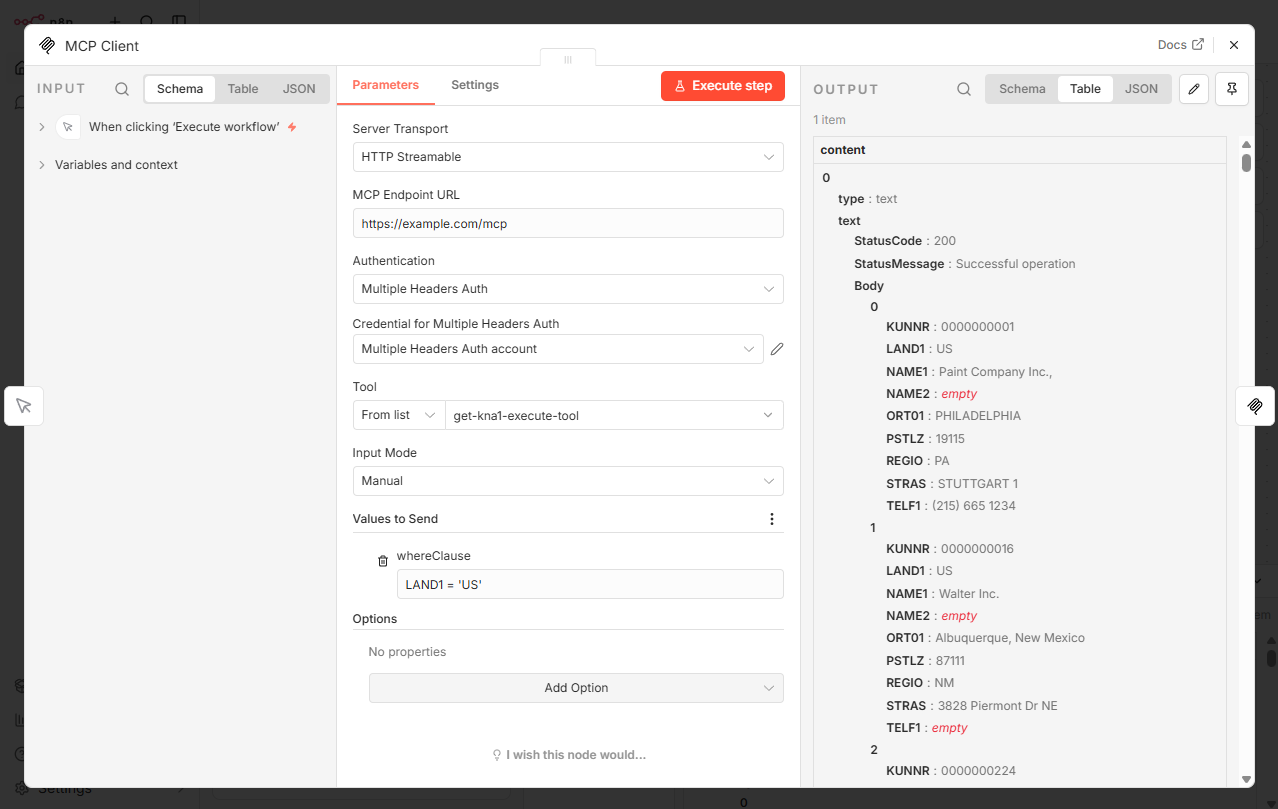Edit the credential with pencil icon

777,349
